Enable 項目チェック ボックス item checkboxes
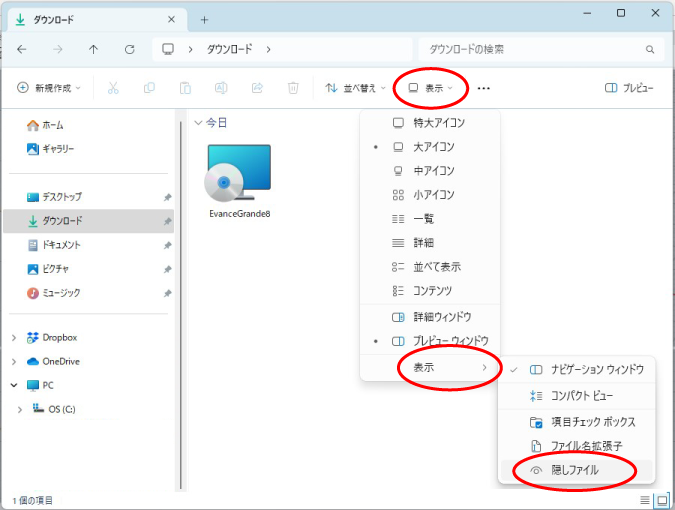Screen dimensions: 675x510 click(593, 421)
